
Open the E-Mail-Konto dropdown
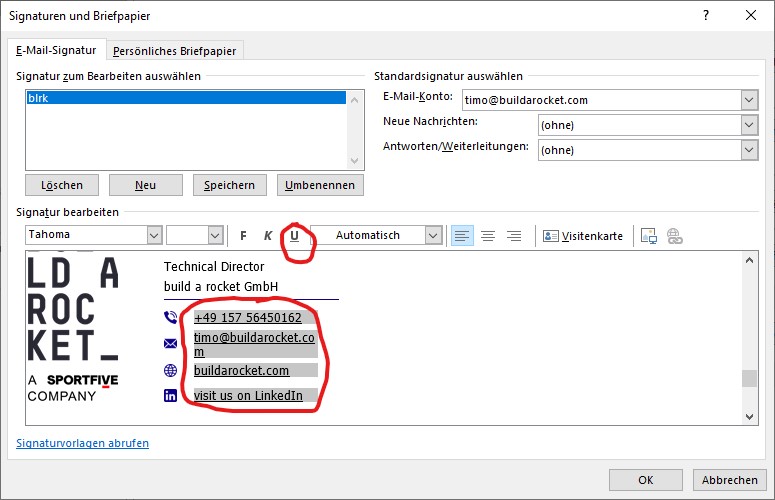(x=749, y=100)
